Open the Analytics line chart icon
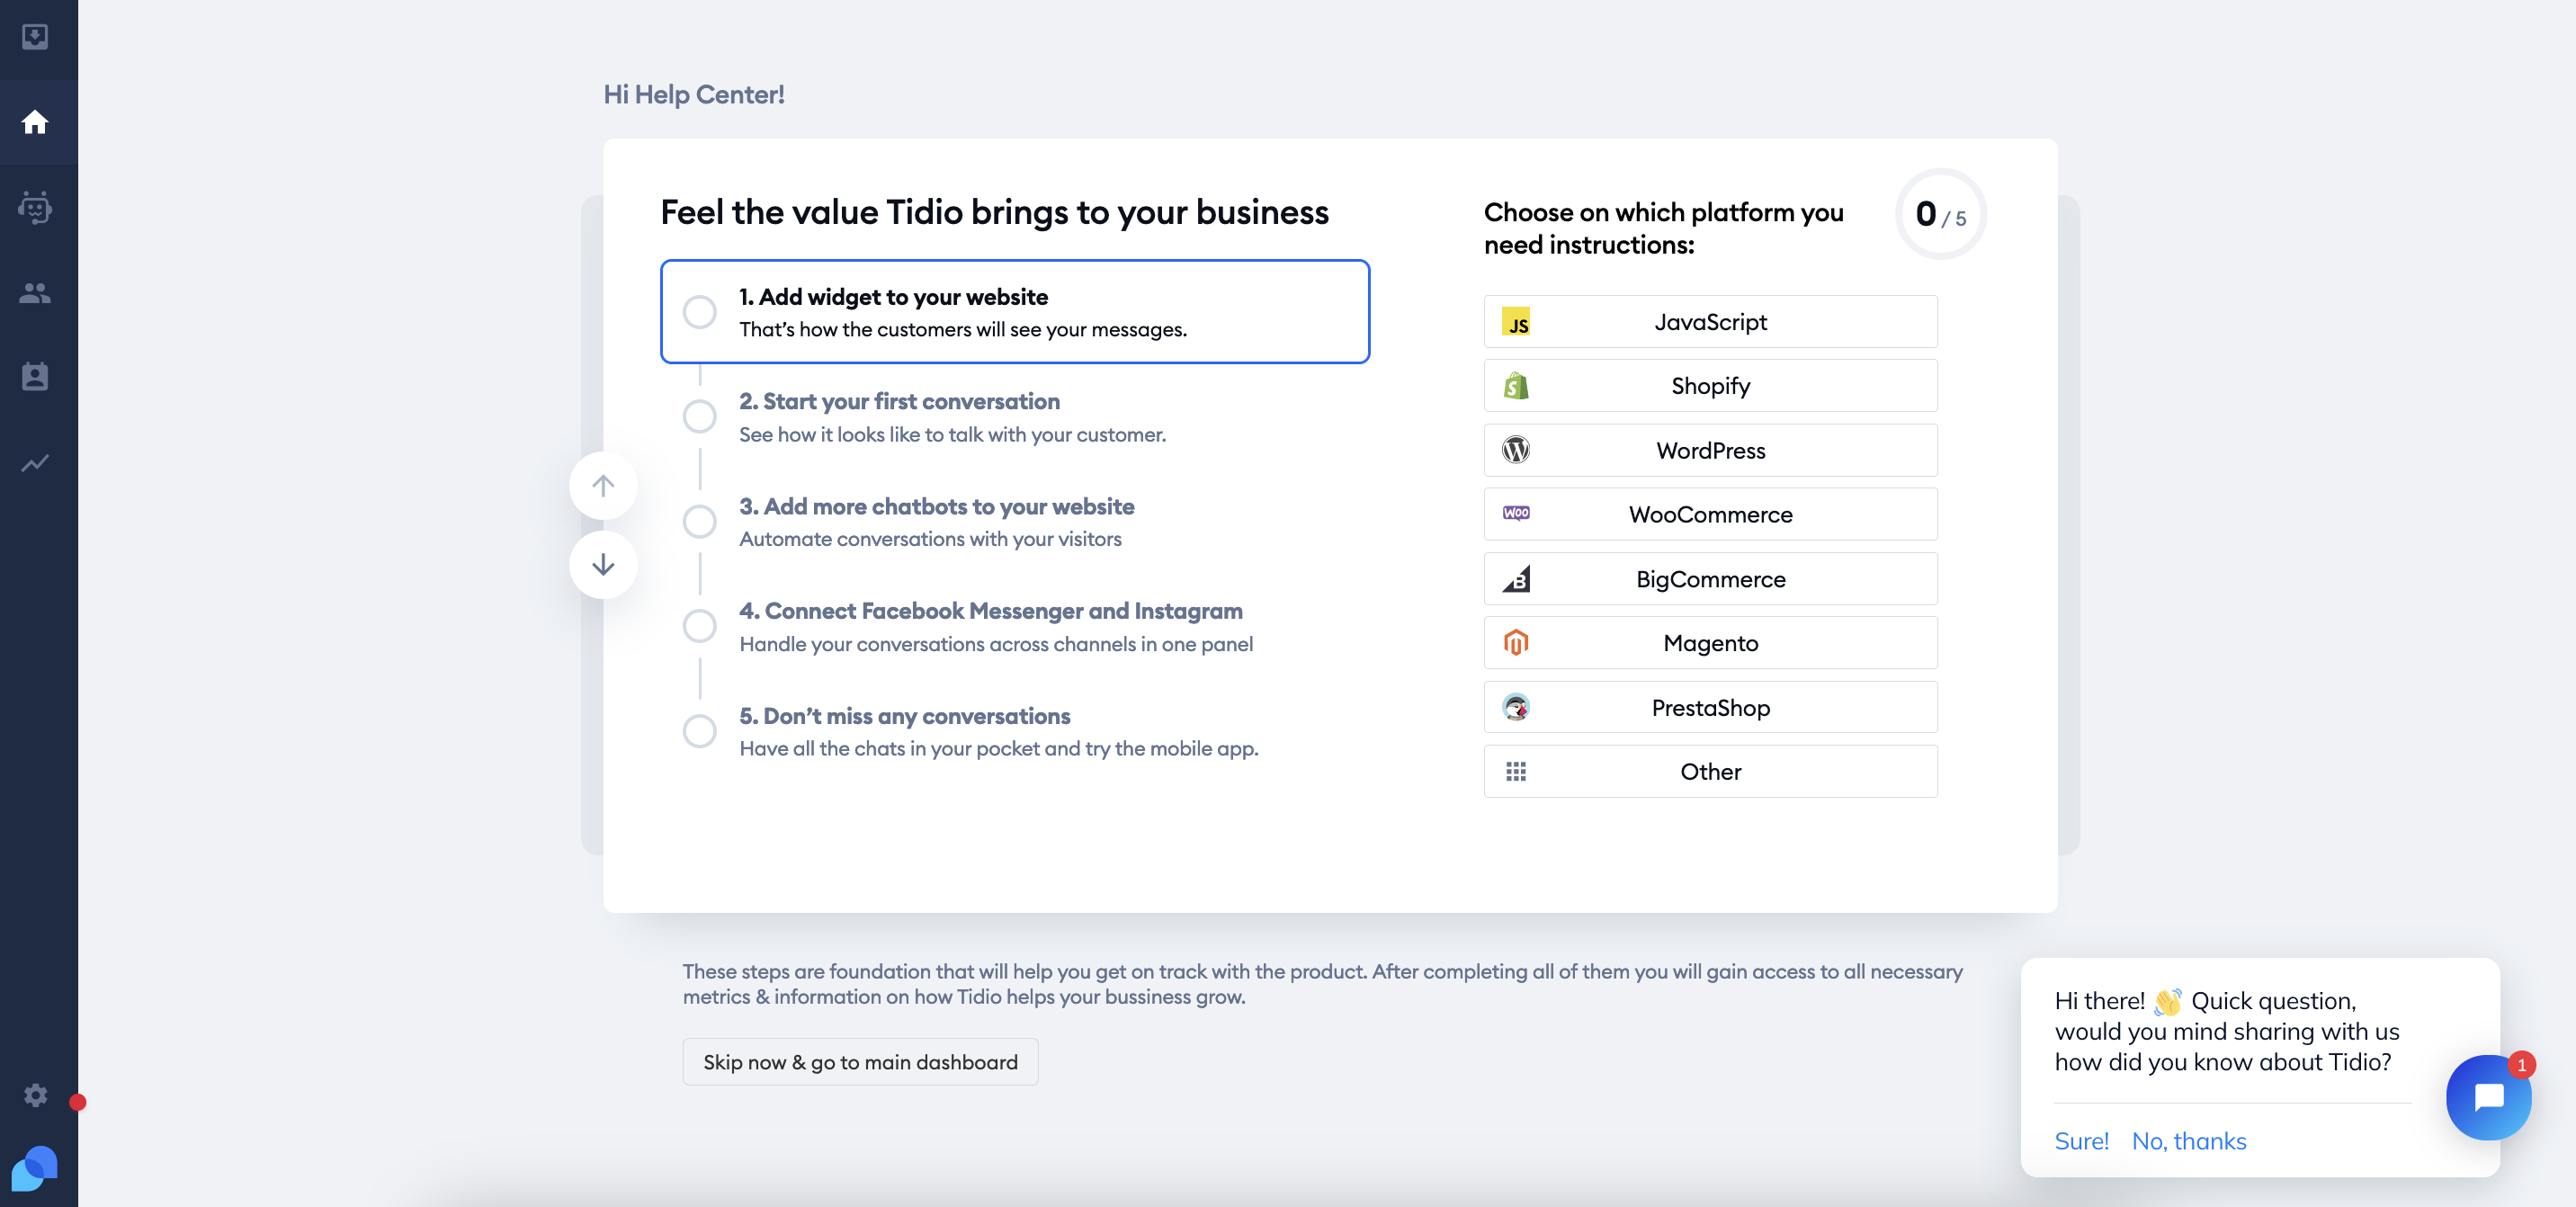 35,463
